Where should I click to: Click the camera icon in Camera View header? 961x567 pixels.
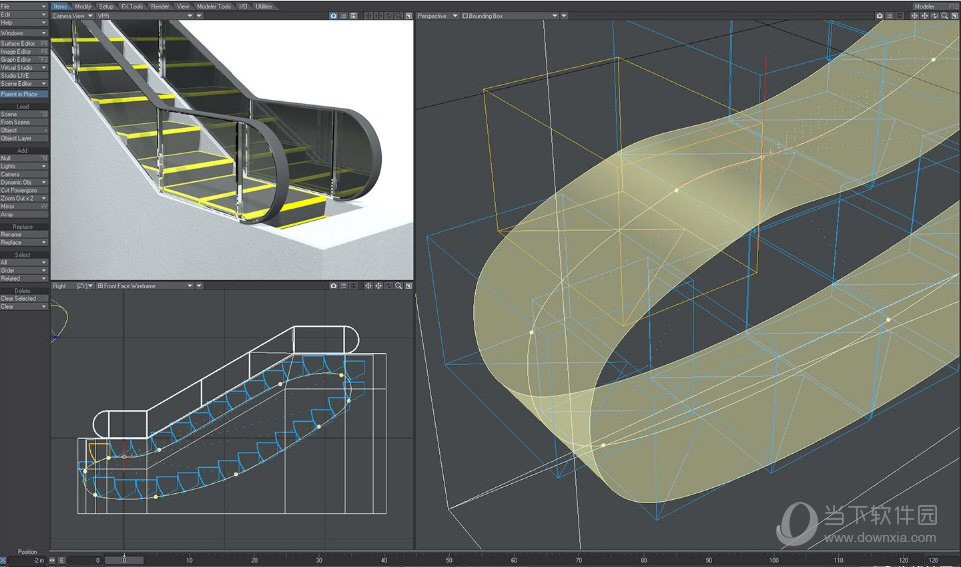(x=333, y=16)
